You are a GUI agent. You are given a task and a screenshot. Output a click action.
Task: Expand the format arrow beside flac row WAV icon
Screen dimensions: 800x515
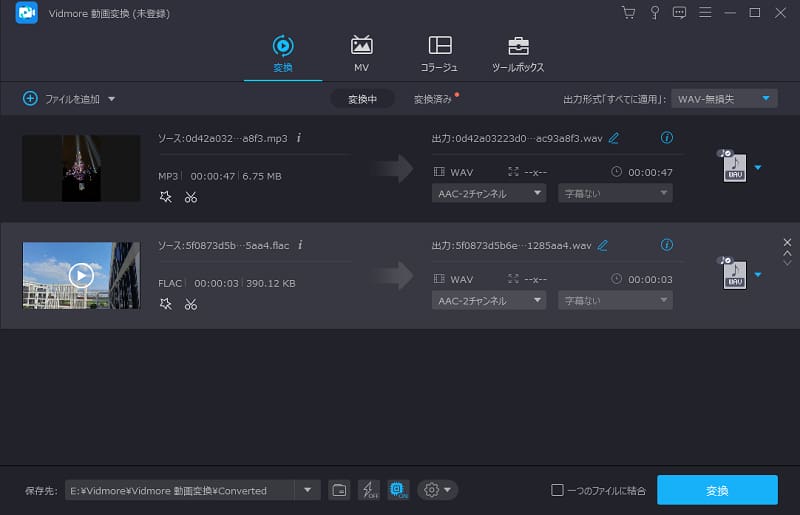coord(758,275)
